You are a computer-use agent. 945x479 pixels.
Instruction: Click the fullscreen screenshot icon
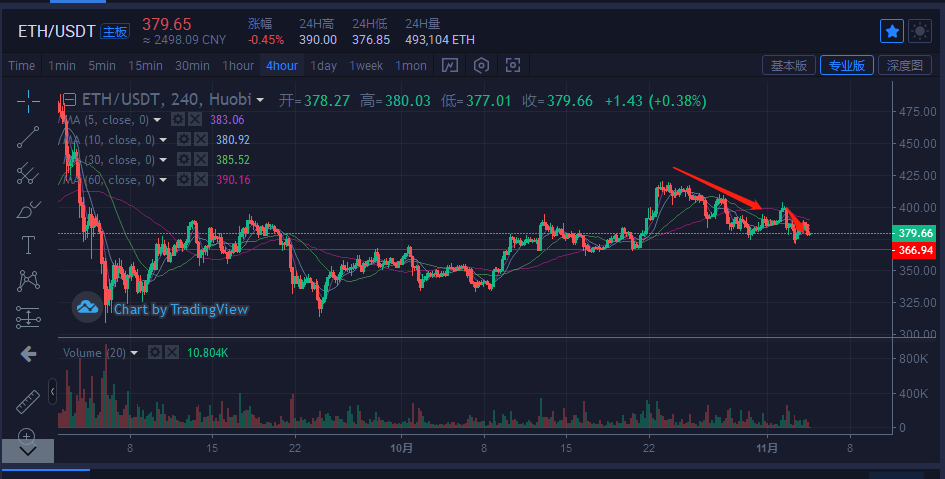[x=513, y=65]
